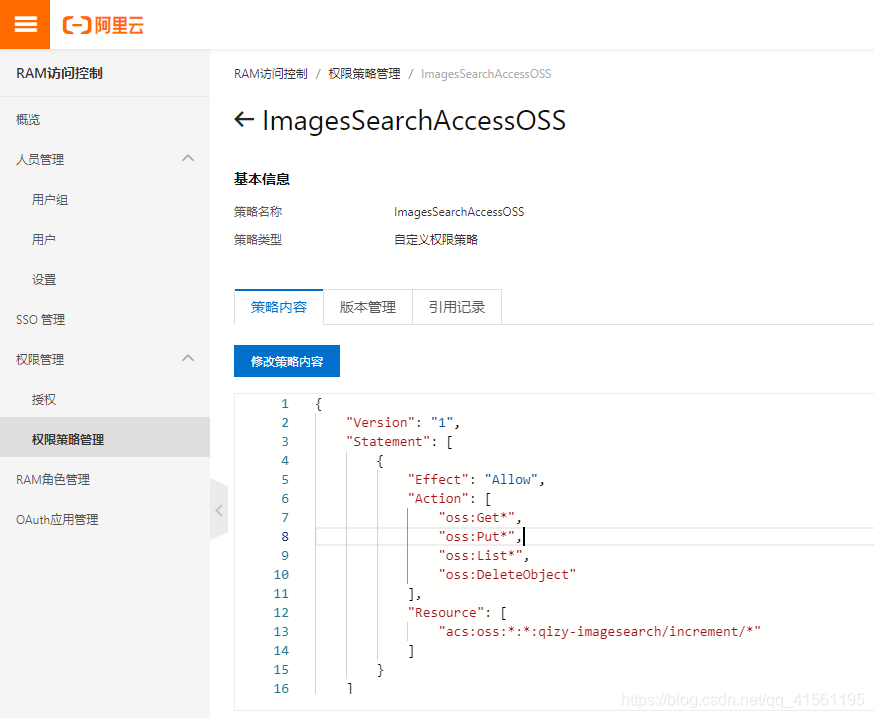This screenshot has height=718, width=874.
Task: Click line number 8 in the editor gutter
Action: click(x=285, y=537)
